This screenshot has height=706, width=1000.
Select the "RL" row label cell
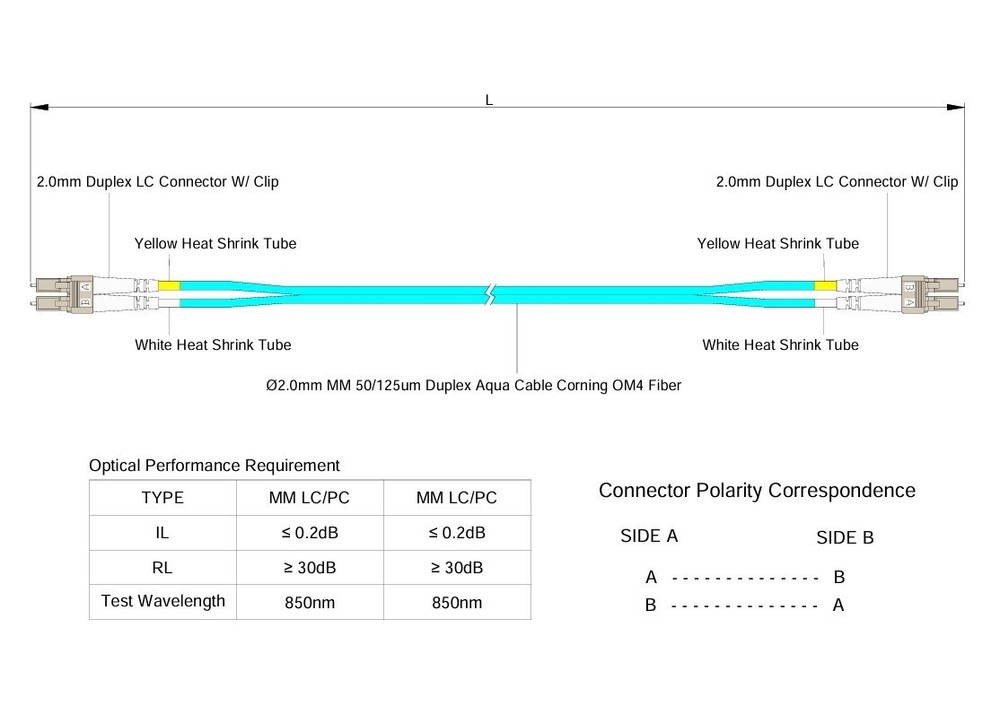point(163,567)
